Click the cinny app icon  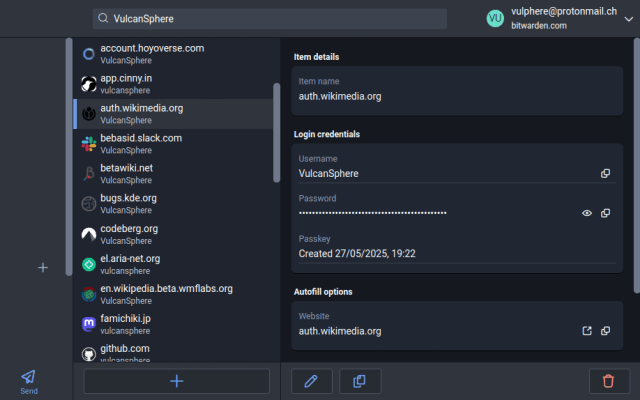(89, 84)
